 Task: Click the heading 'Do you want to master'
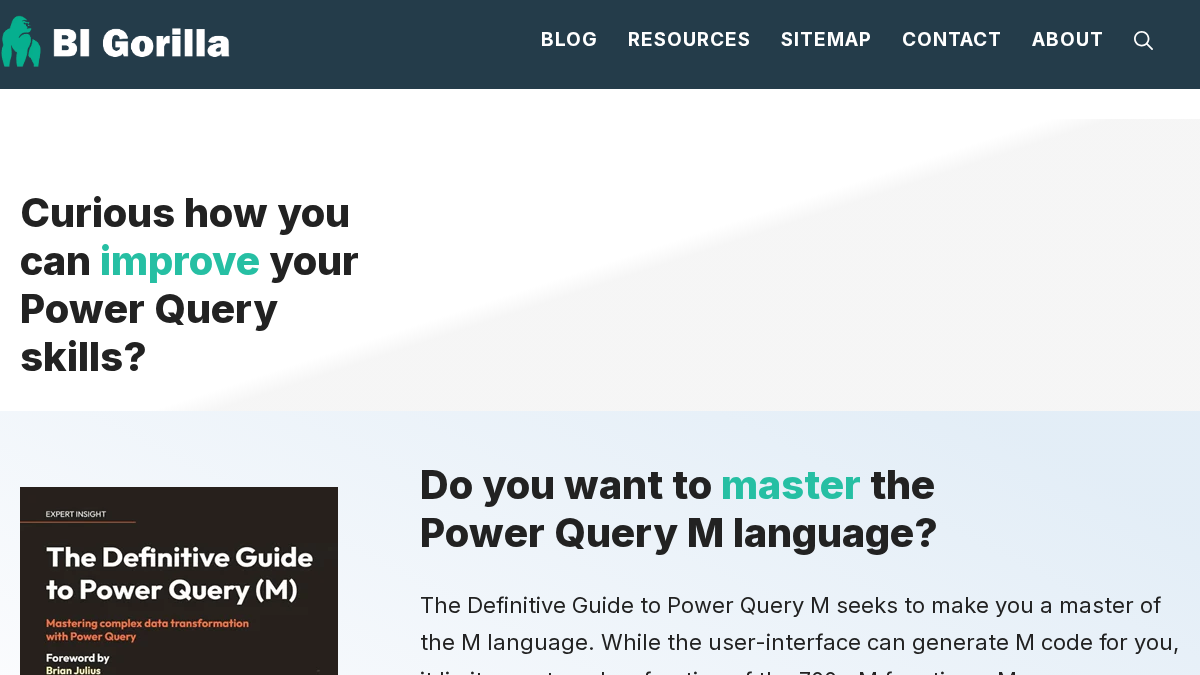click(678, 509)
